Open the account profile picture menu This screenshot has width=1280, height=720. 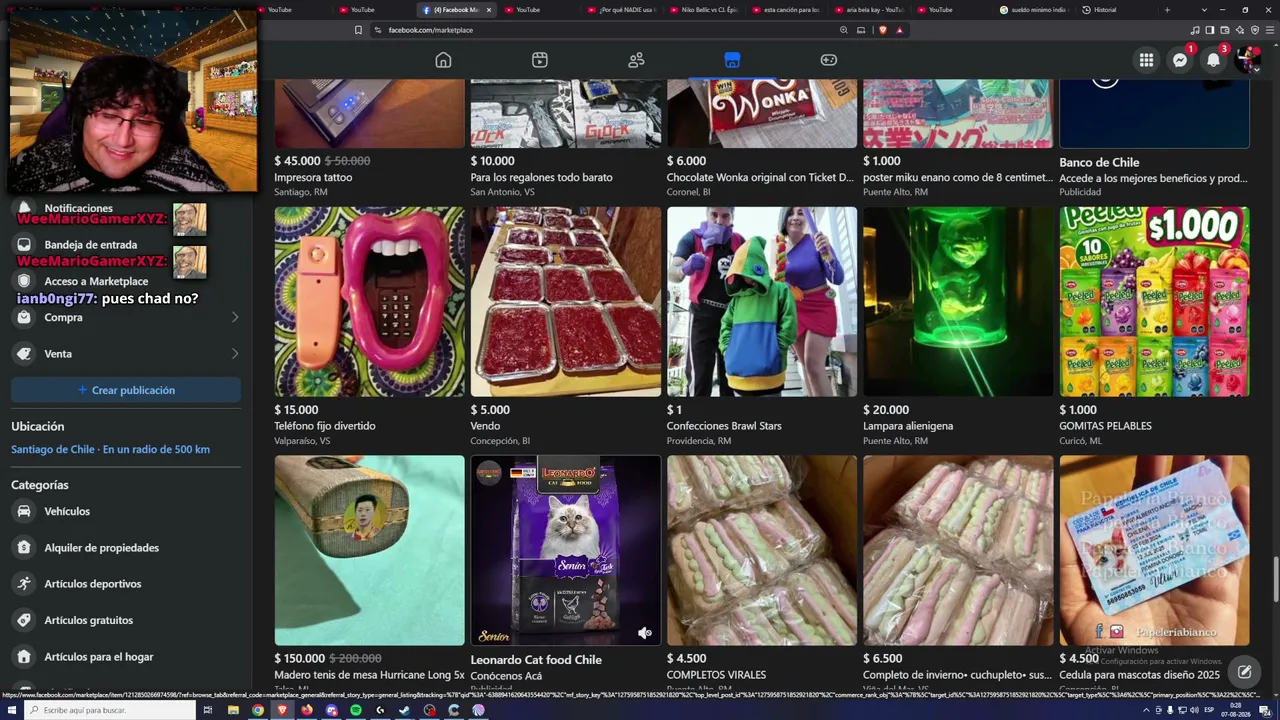(x=1247, y=60)
